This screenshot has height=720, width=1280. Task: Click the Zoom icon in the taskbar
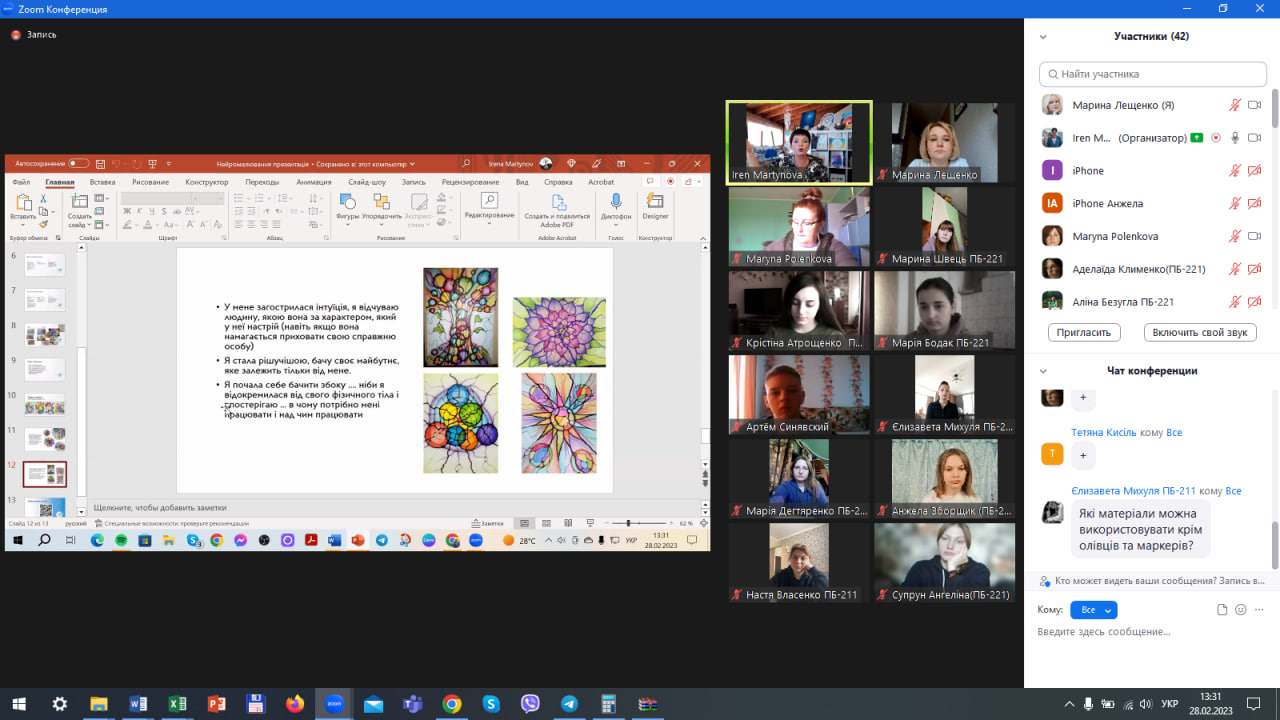(334, 704)
